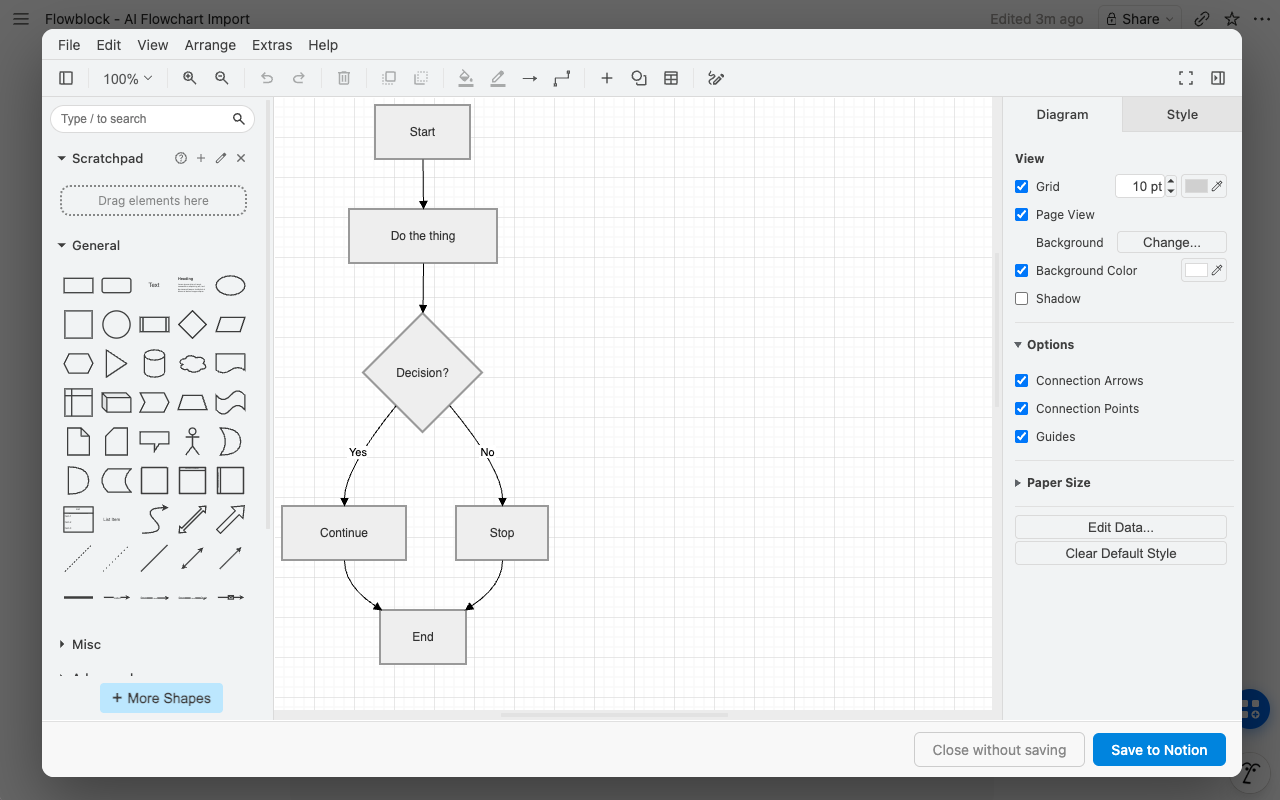1280x800 pixels.
Task: Select the diamond shape in General
Action: (192, 324)
